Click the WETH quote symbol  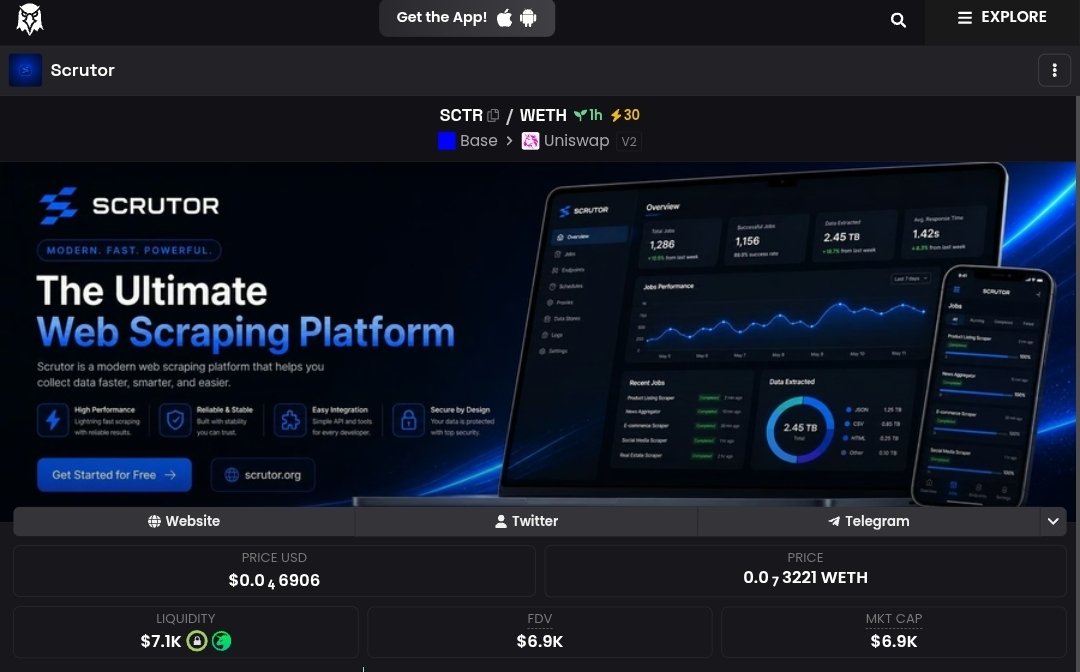point(543,116)
